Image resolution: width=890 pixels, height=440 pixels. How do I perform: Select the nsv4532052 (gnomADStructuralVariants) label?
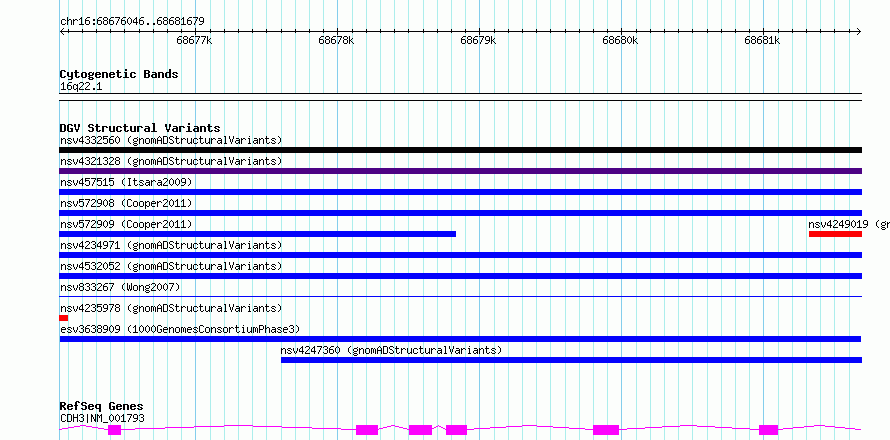(x=171, y=266)
